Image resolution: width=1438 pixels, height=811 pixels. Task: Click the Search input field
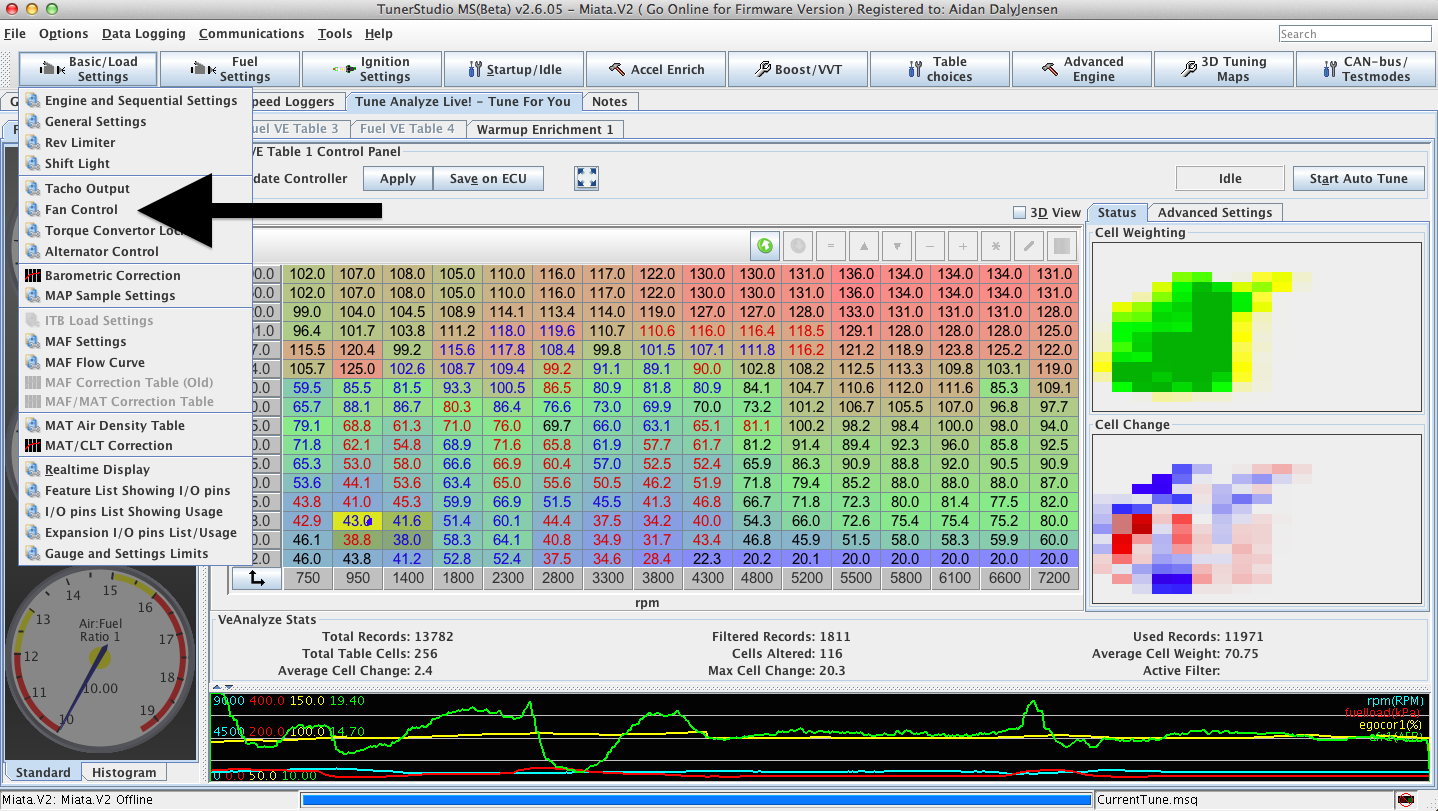[1354, 34]
